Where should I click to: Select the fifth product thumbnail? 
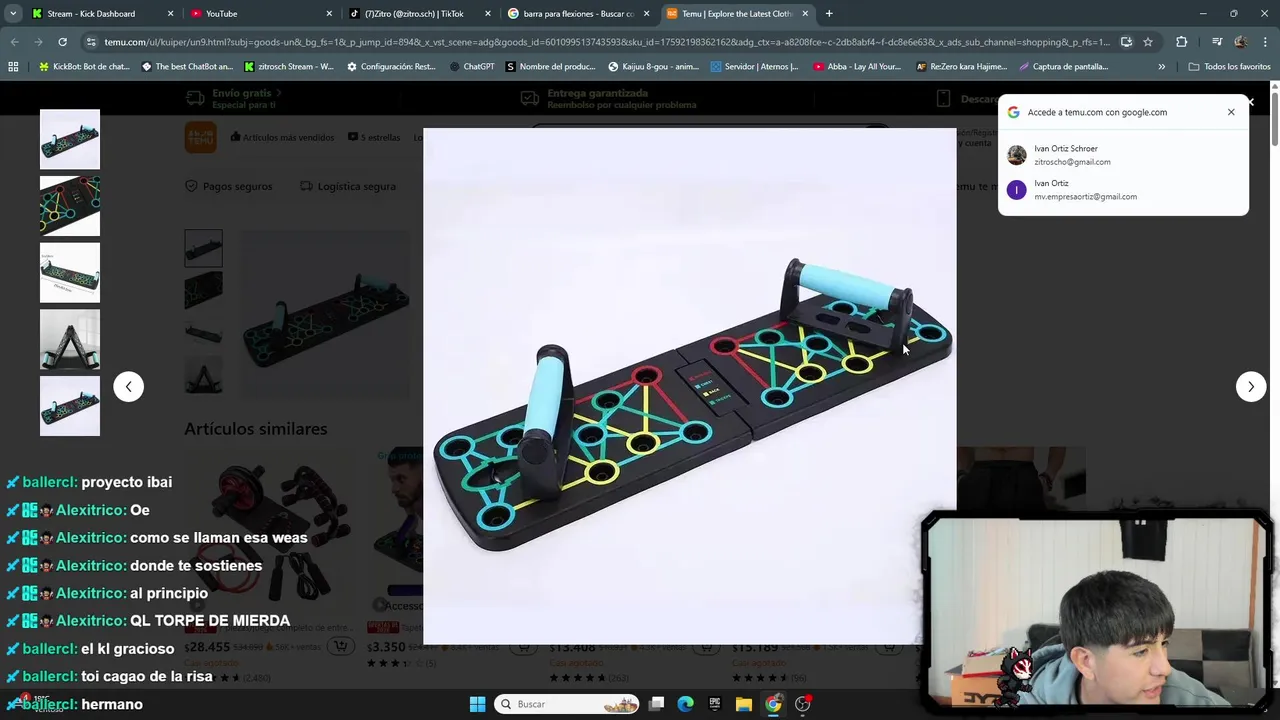tap(70, 406)
